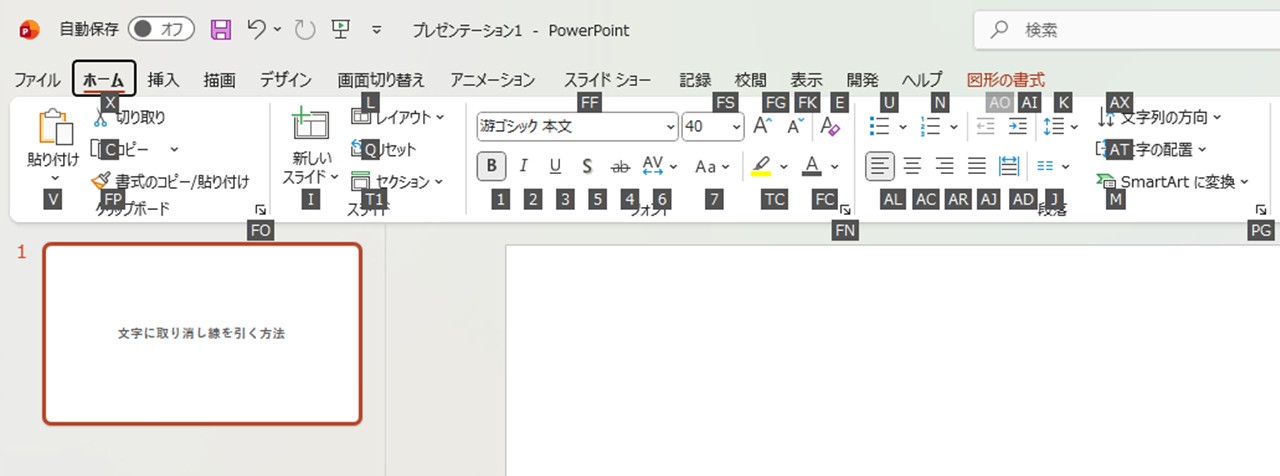Open the font size 40 dropdown

tap(713, 126)
